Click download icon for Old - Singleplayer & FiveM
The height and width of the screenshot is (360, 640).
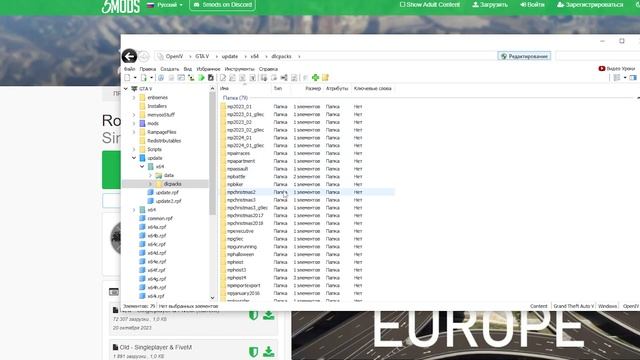[x=269, y=351]
